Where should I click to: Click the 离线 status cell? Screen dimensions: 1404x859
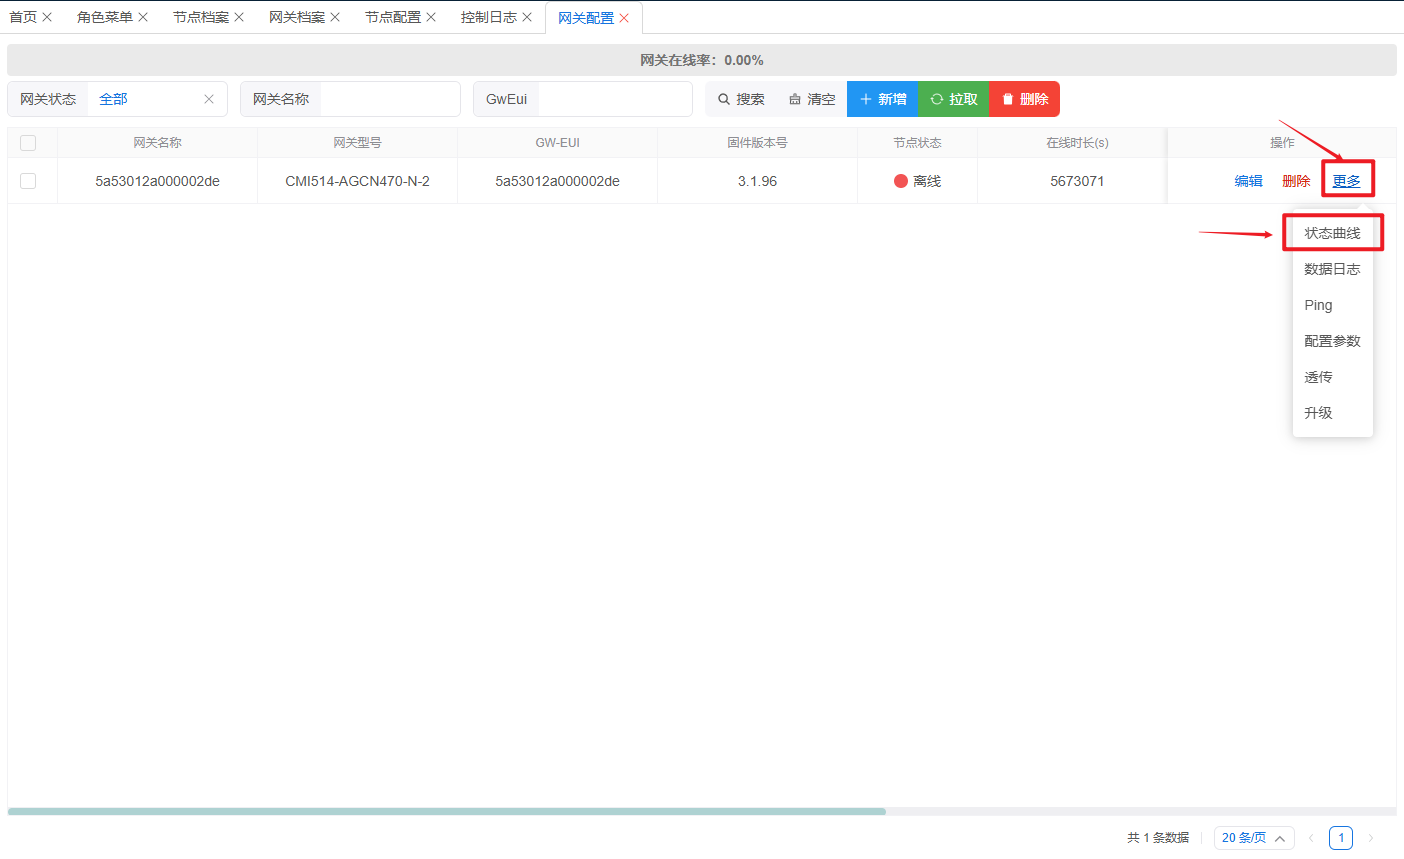click(x=918, y=181)
